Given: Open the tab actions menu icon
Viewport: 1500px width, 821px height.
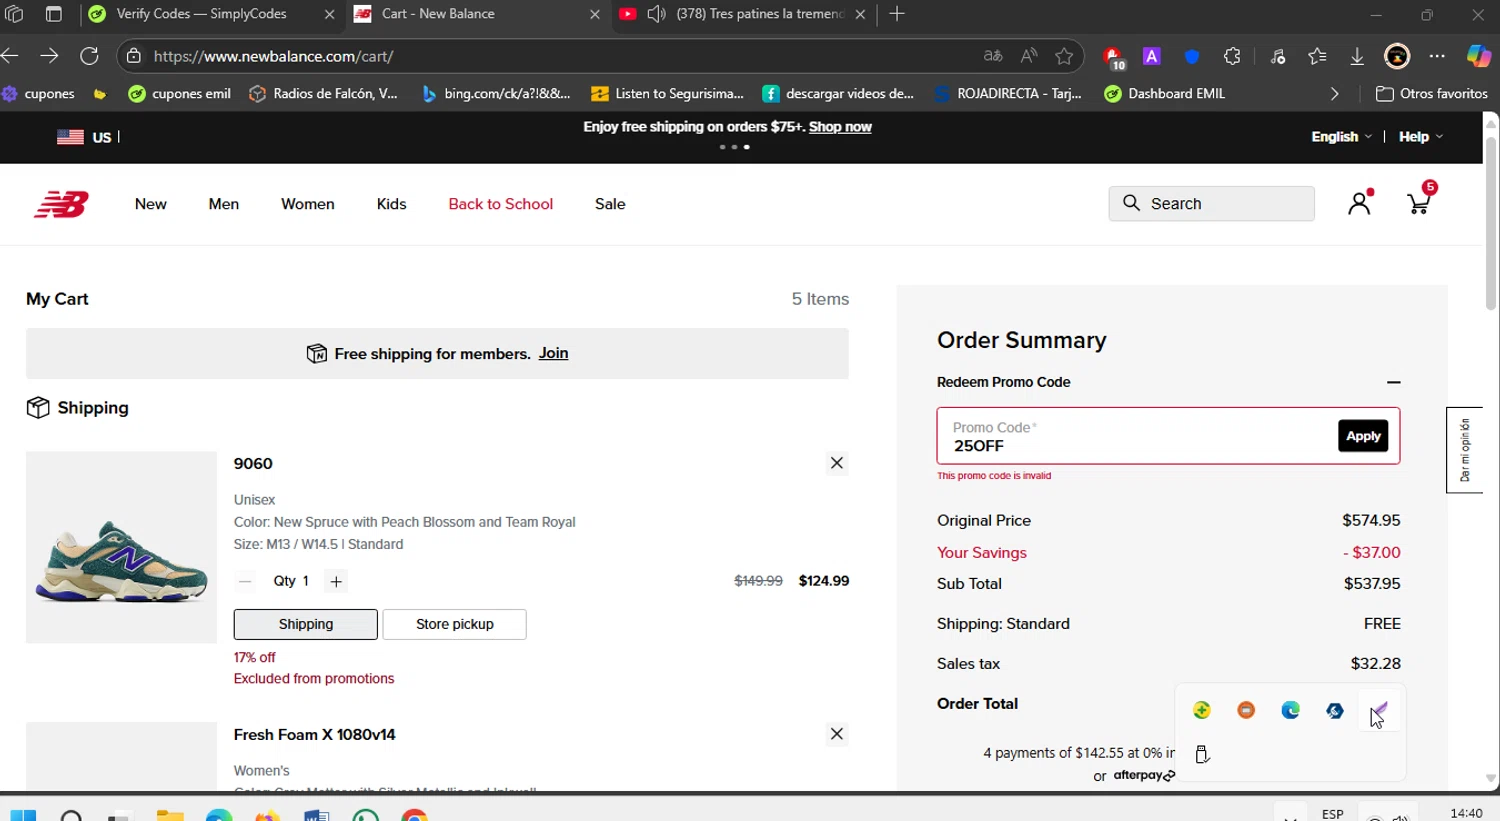Looking at the screenshot, I should click(53, 14).
